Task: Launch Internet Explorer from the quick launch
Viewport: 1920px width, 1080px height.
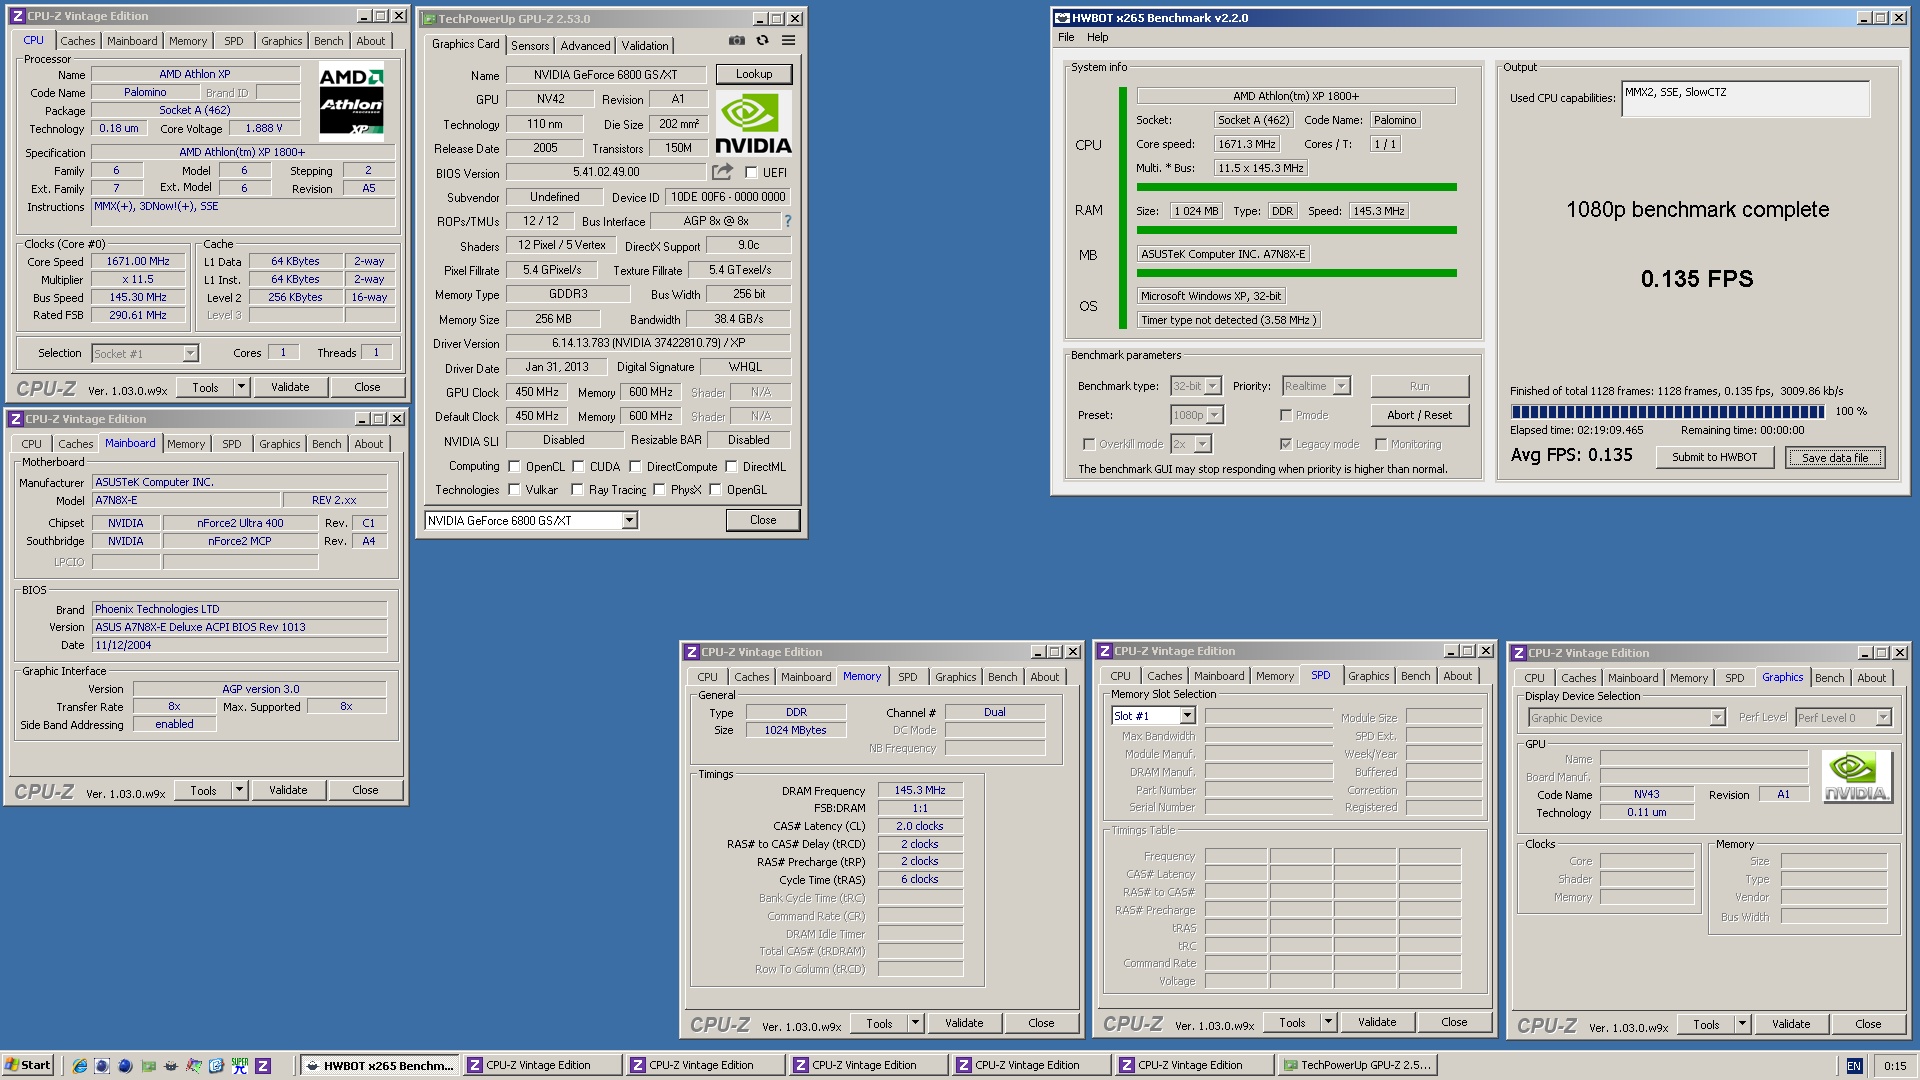Action: (x=80, y=1066)
